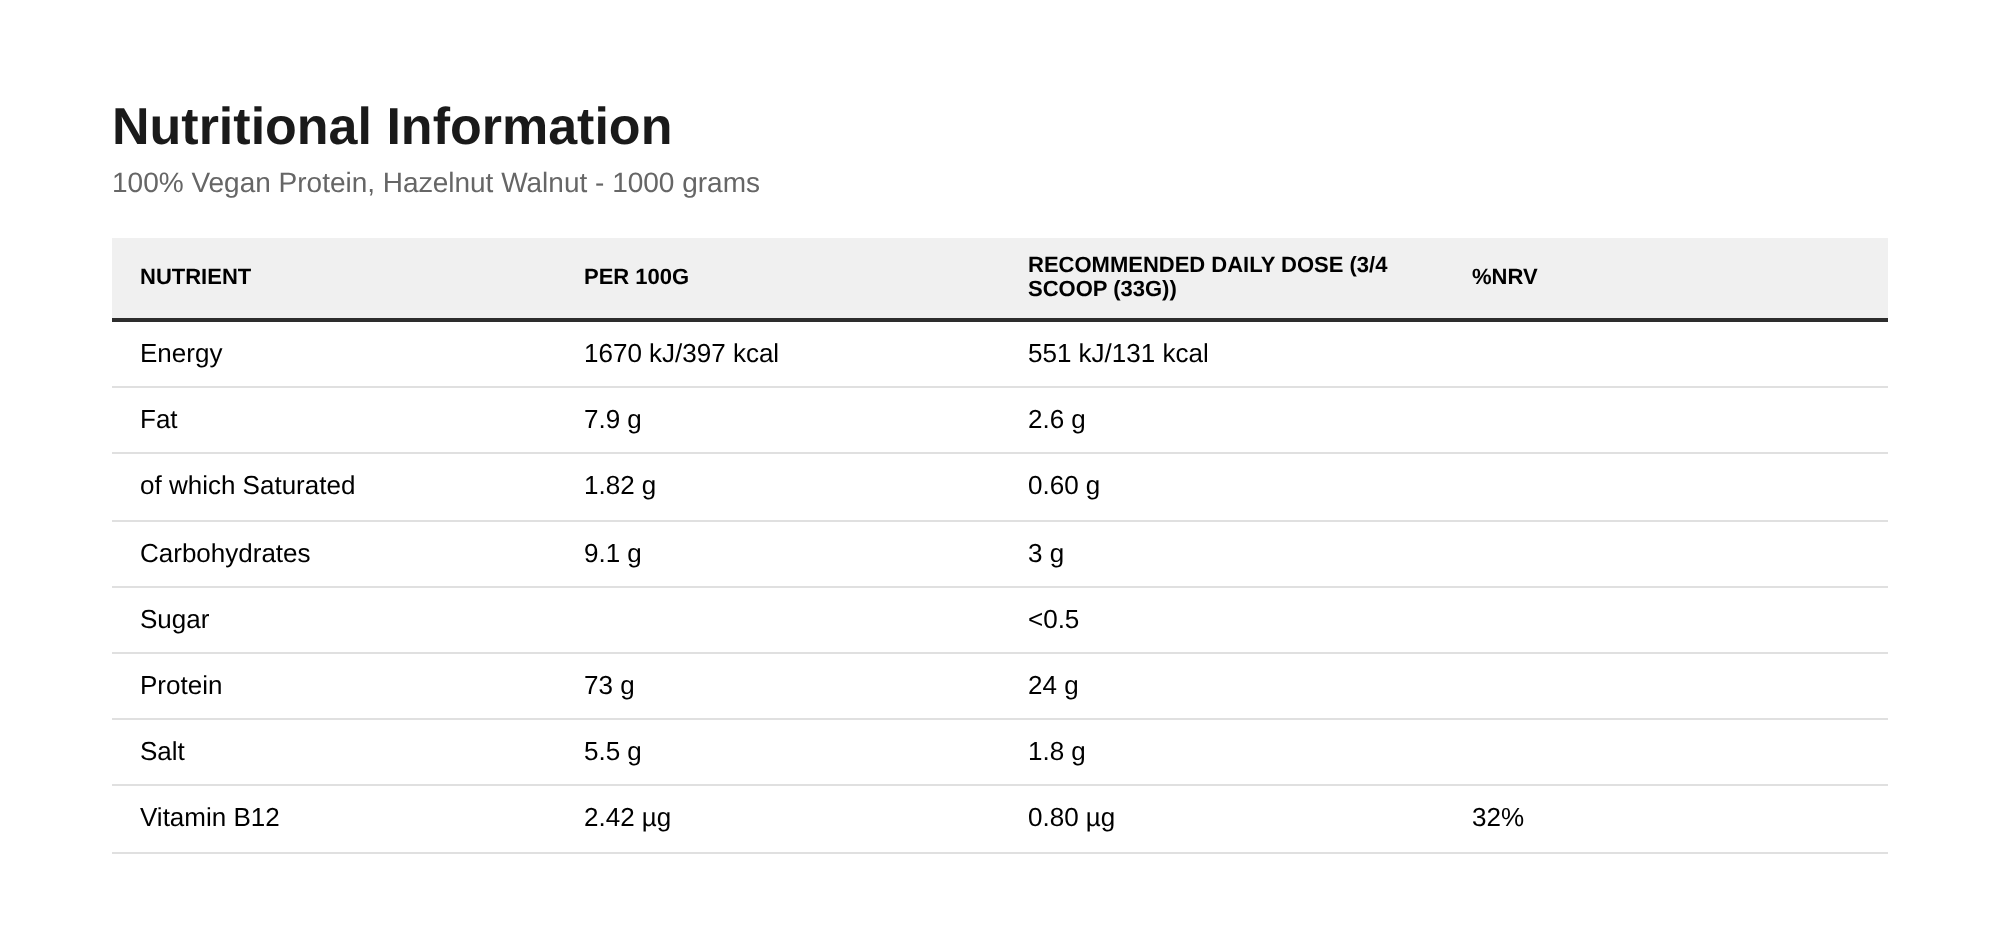Click the 0.60 g saturated value
Viewport: 2000px width, 950px height.
pyautogui.click(x=1063, y=486)
